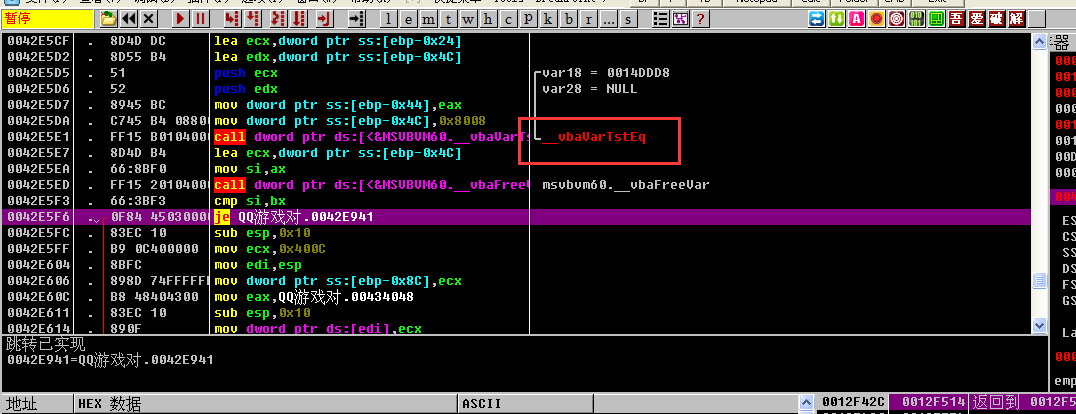The height and width of the screenshot is (414, 1076).
Task: Show the Breakpoints window with the 'b' button
Action: pyautogui.click(x=569, y=19)
